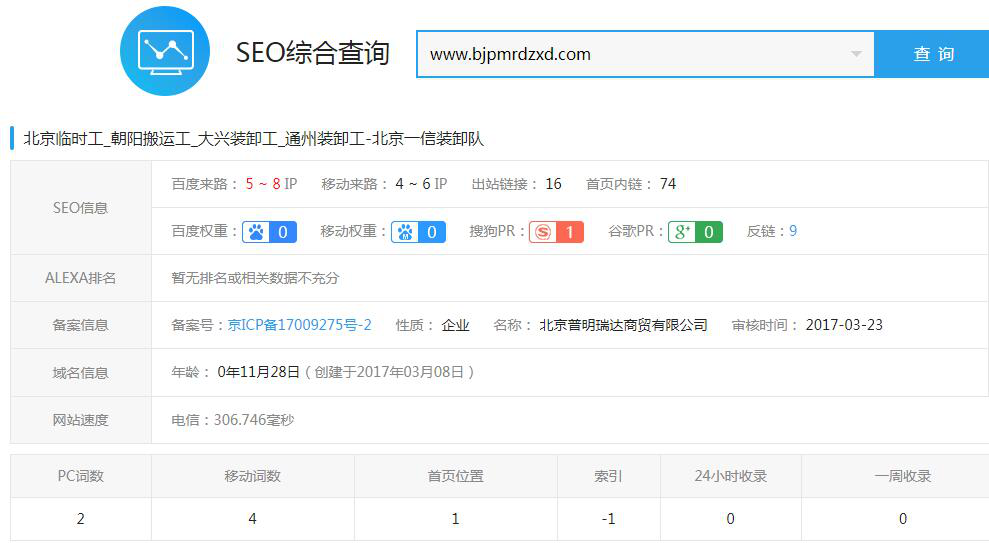
Task: Click the Baidu weight paw badge
Action: (269, 232)
